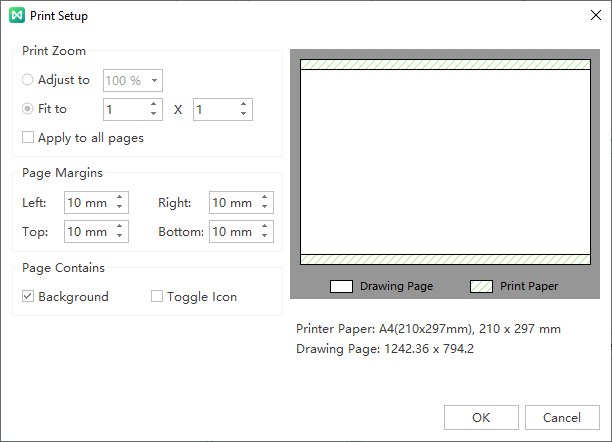Click into the Left margin field
The image size is (612, 442).
(x=96, y=202)
